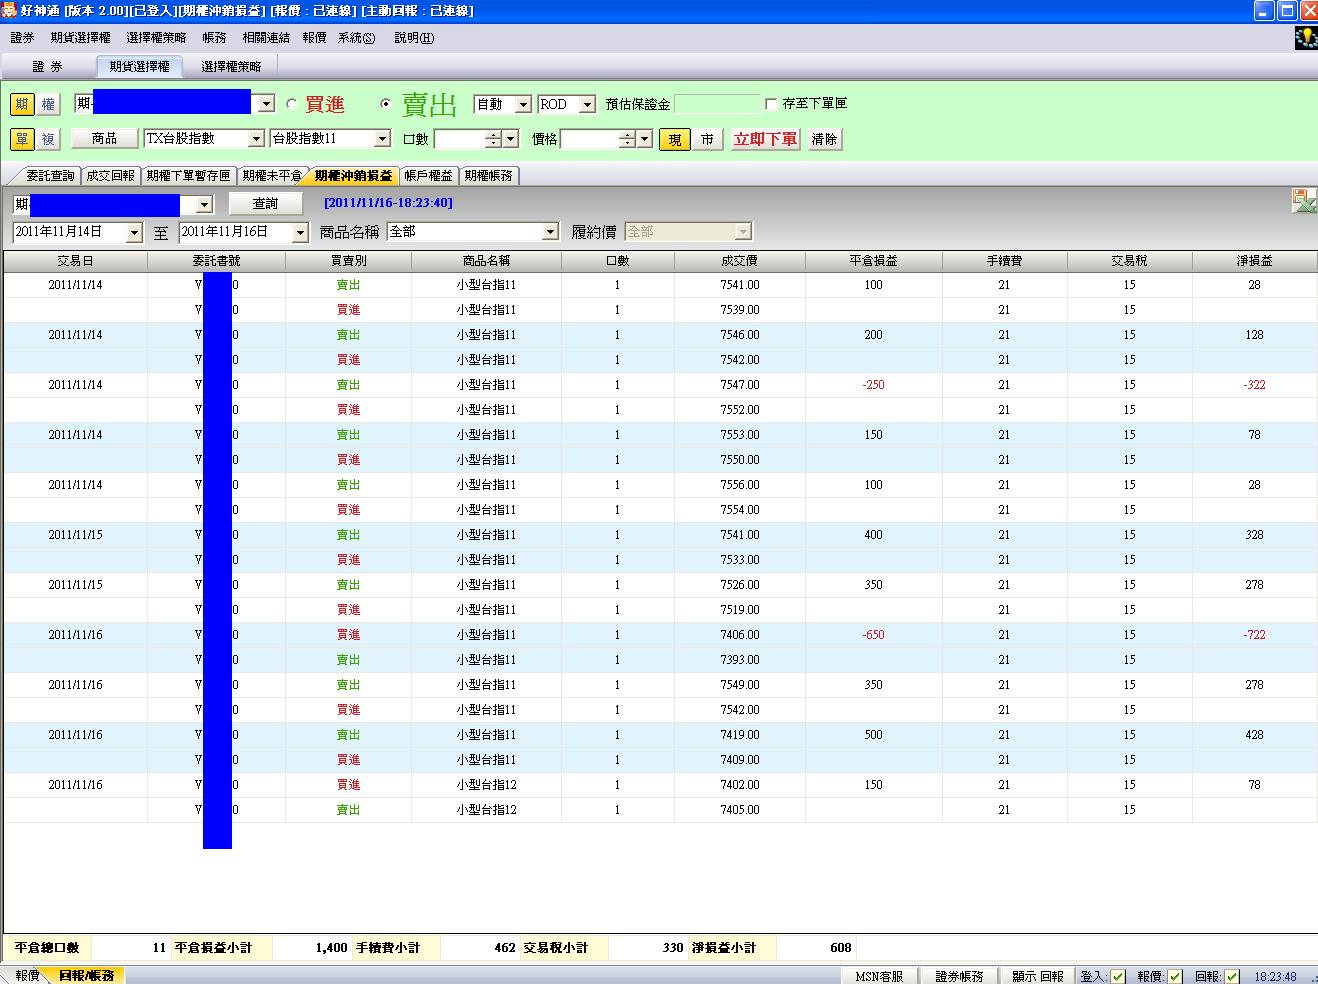The width and height of the screenshot is (1318, 984).
Task: Select the 買進 buy radio button
Action: pyautogui.click(x=292, y=104)
